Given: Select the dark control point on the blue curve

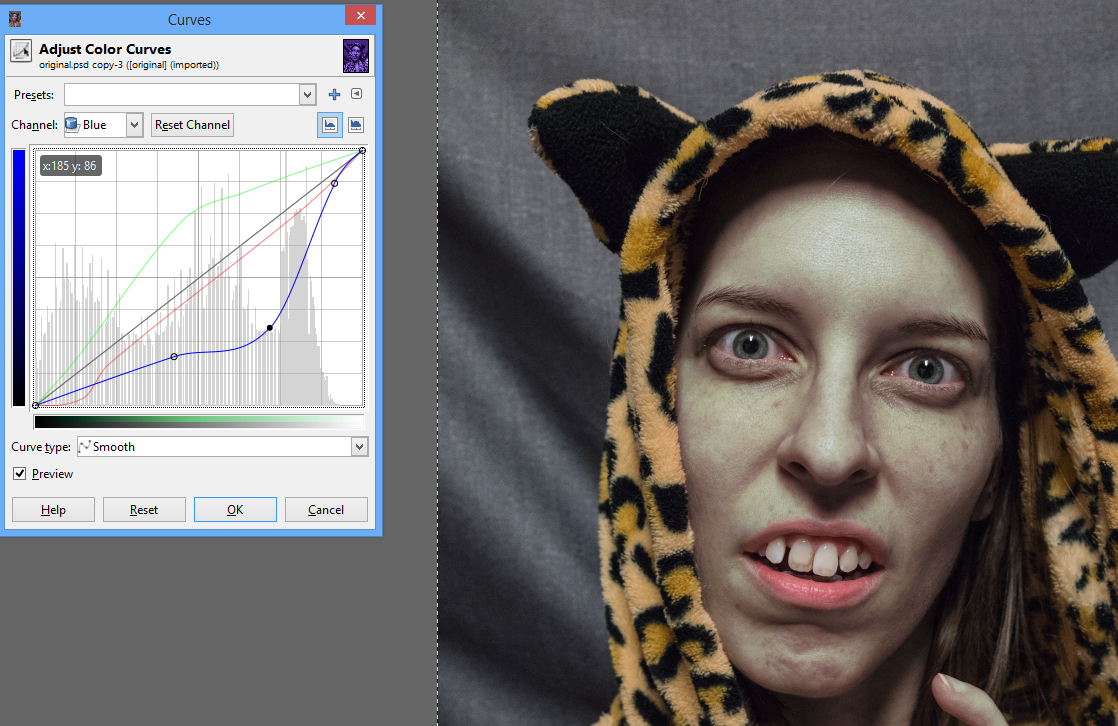Looking at the screenshot, I should [x=270, y=327].
